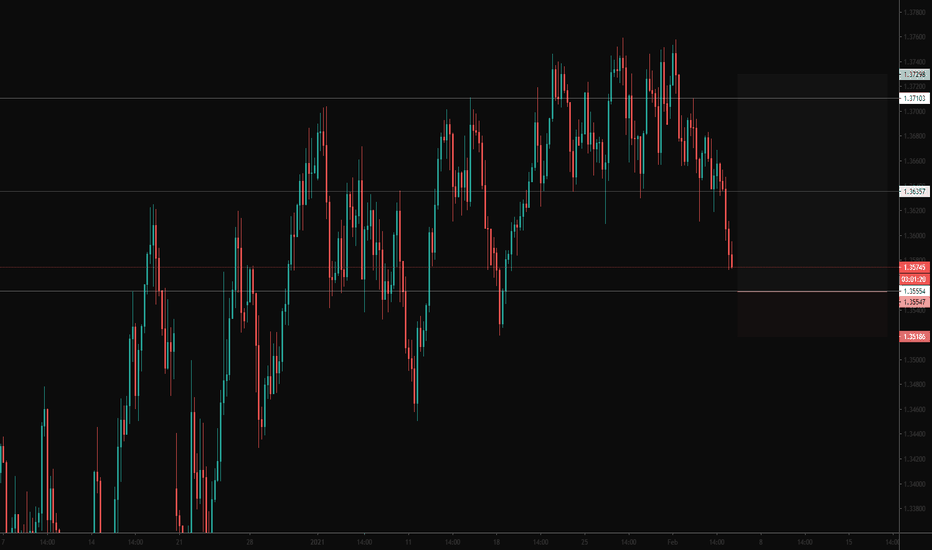Click the red 1.35186 price label
Image resolution: width=932 pixels, height=550 pixels.
915,337
